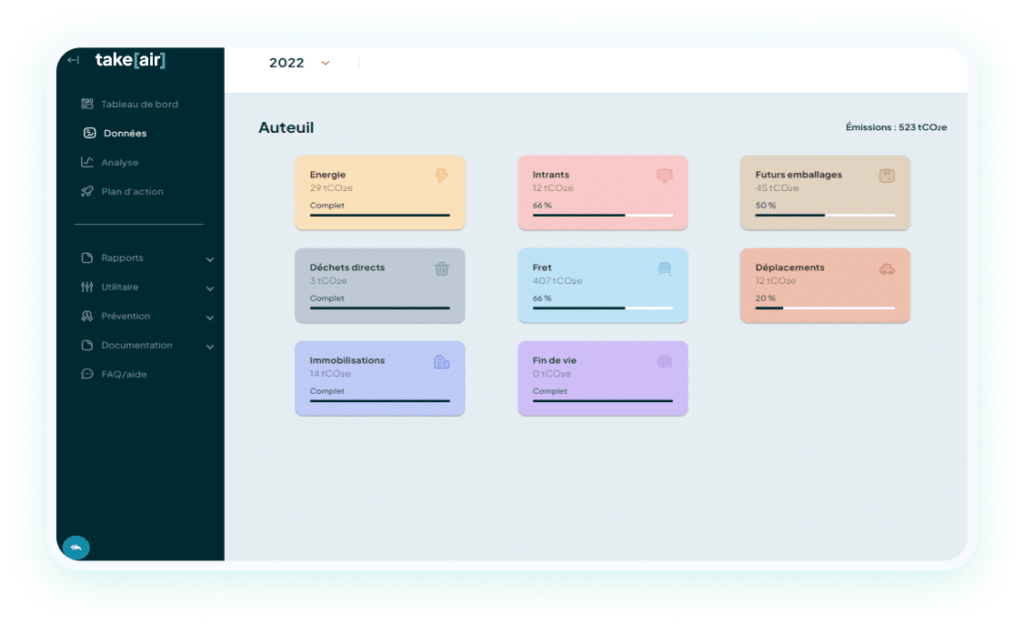Open the Rapports menu entry
This screenshot has height=625, width=1024.
click(122, 258)
